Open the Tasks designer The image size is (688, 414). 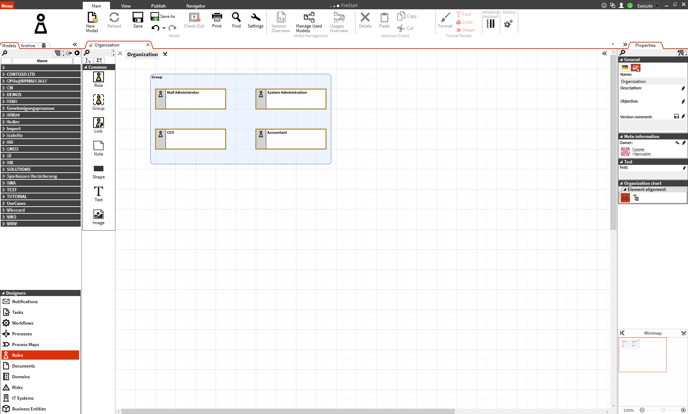coord(40,312)
